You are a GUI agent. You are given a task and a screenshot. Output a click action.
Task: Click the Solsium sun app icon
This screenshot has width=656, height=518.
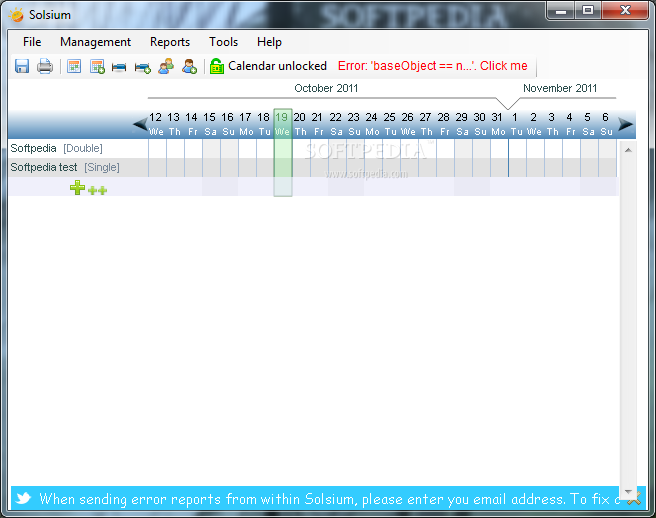point(17,15)
